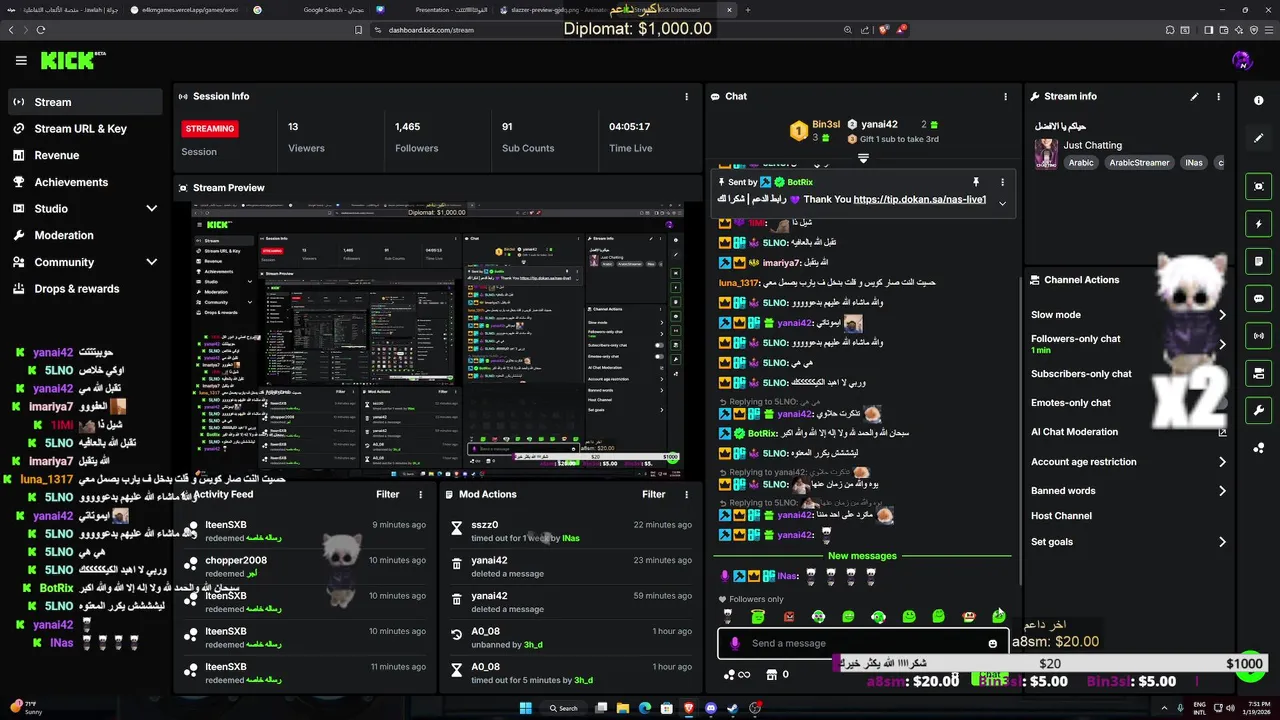Click the shop icon below the chat input

coord(771,675)
